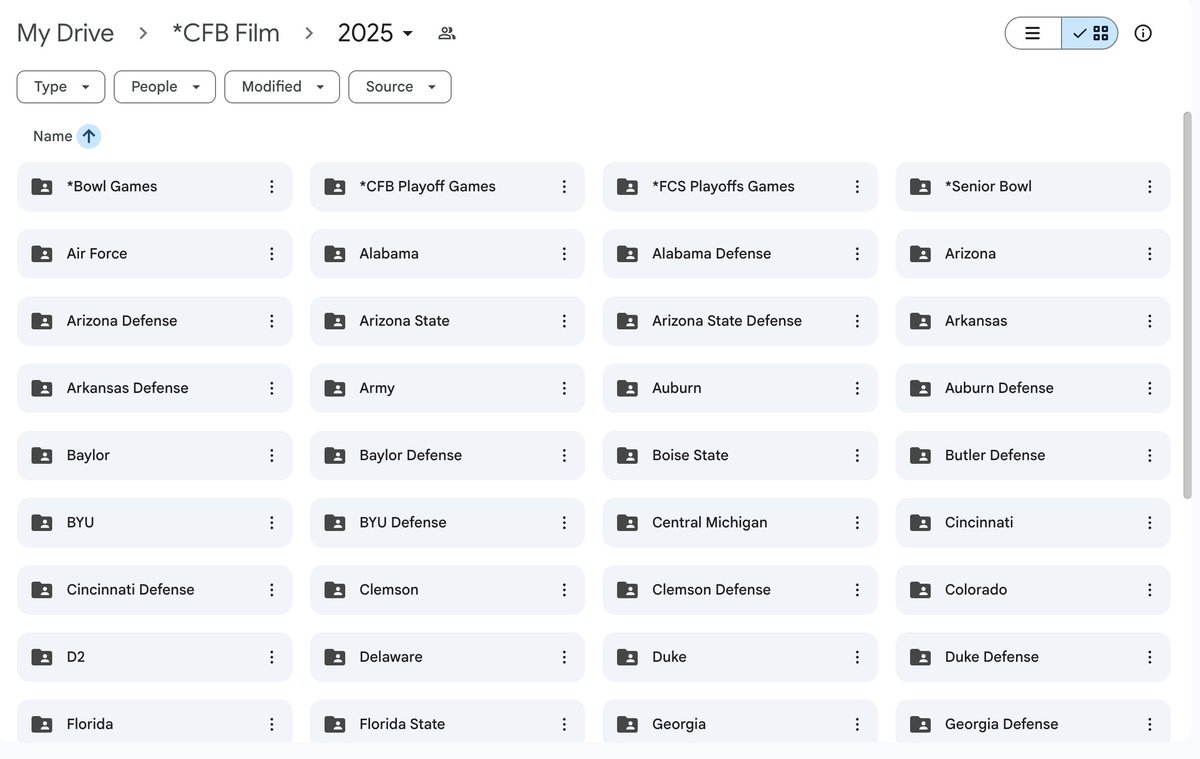Click the shared people icon beside 2025
Screen dimensions: 1200x759
coord(447,33)
